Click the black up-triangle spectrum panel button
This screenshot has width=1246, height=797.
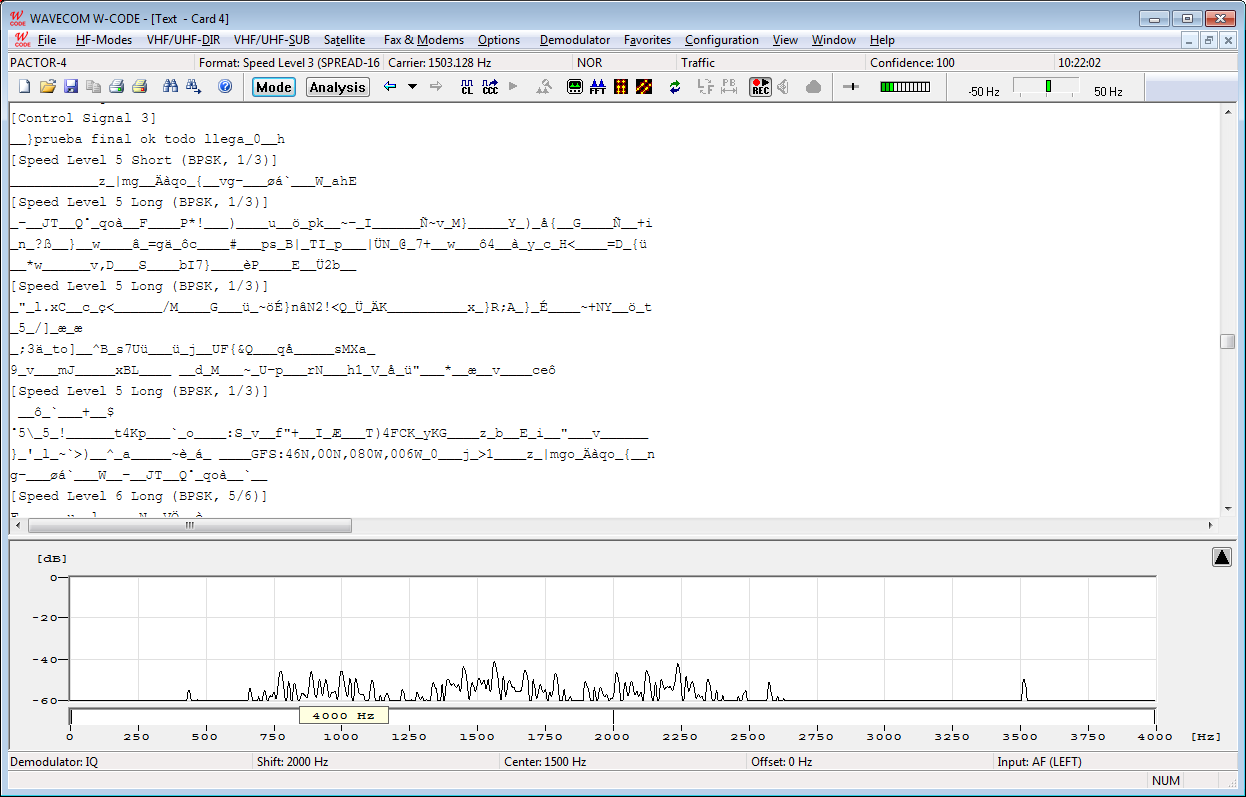click(x=1222, y=557)
